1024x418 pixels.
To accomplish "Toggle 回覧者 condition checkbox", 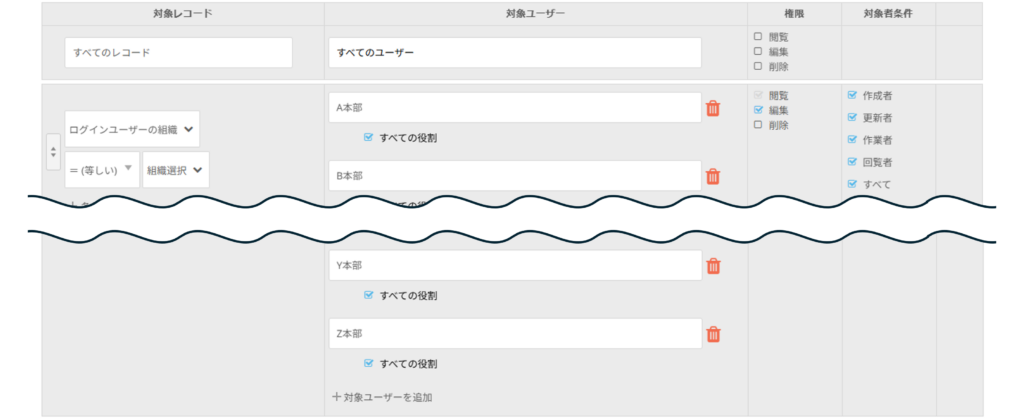I will pyautogui.click(x=852, y=162).
